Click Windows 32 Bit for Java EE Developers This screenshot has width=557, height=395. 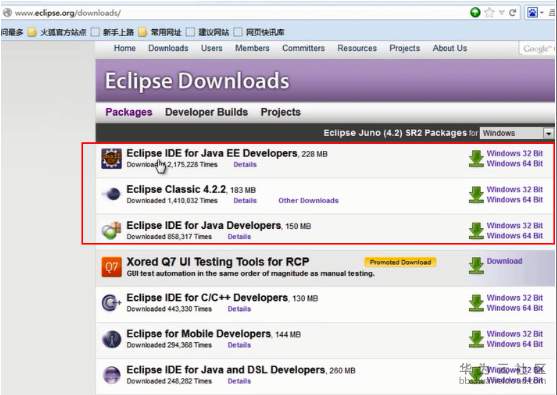pyautogui.click(x=515, y=153)
